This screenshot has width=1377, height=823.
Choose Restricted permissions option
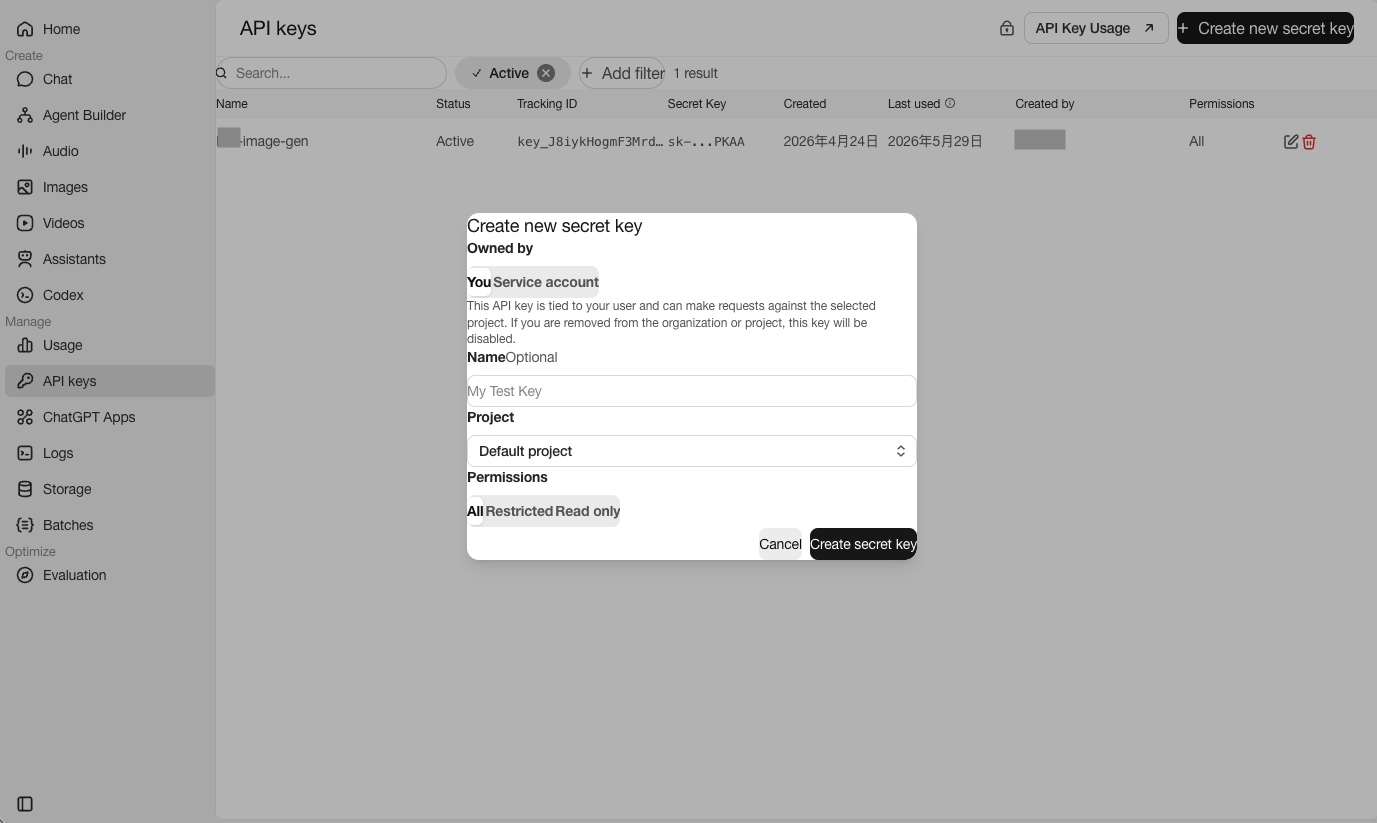519,511
